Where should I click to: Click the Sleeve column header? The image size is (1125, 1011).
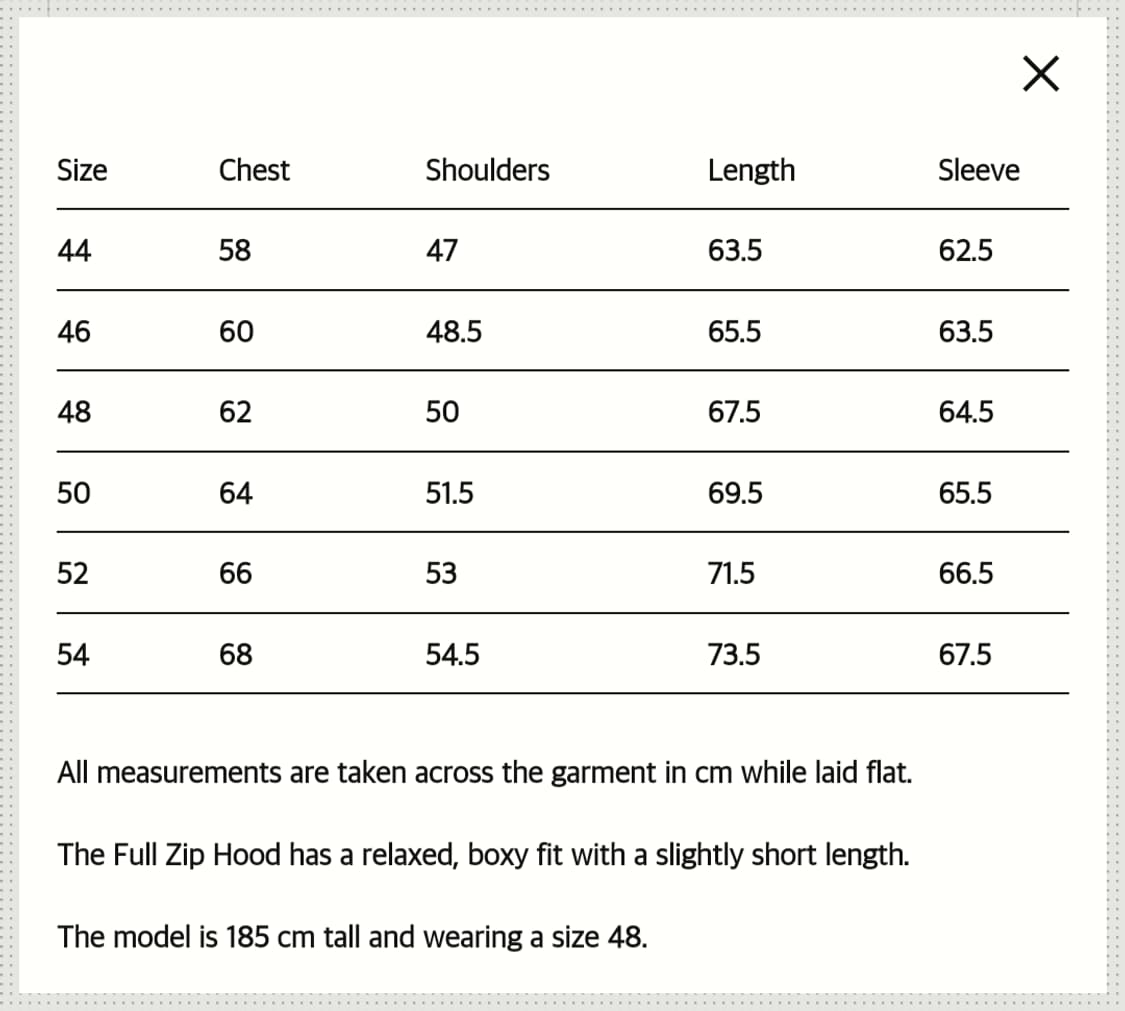978,170
